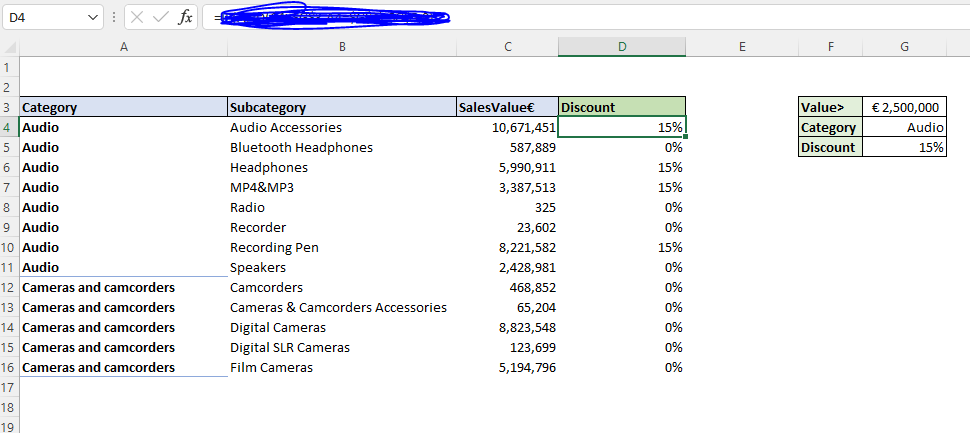Screen dimensions: 970x433
Task: Open the Name Box dropdown arrow
Action: coord(93,18)
